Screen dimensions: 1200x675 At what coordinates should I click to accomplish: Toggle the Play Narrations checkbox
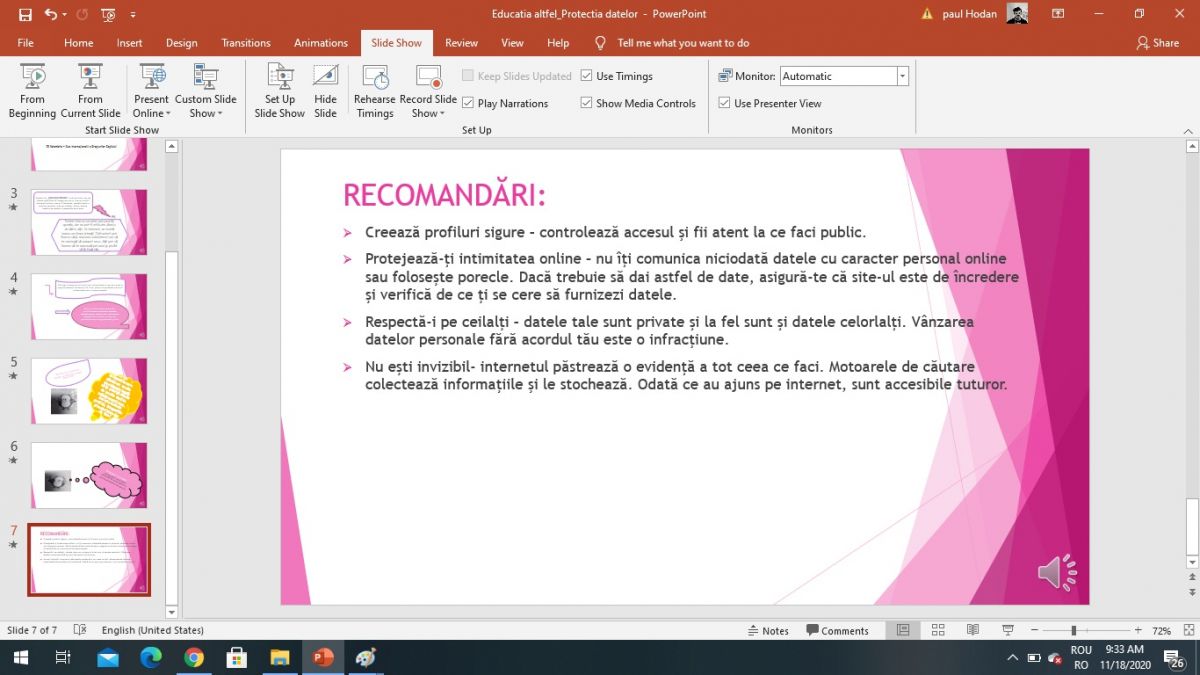pyautogui.click(x=468, y=103)
